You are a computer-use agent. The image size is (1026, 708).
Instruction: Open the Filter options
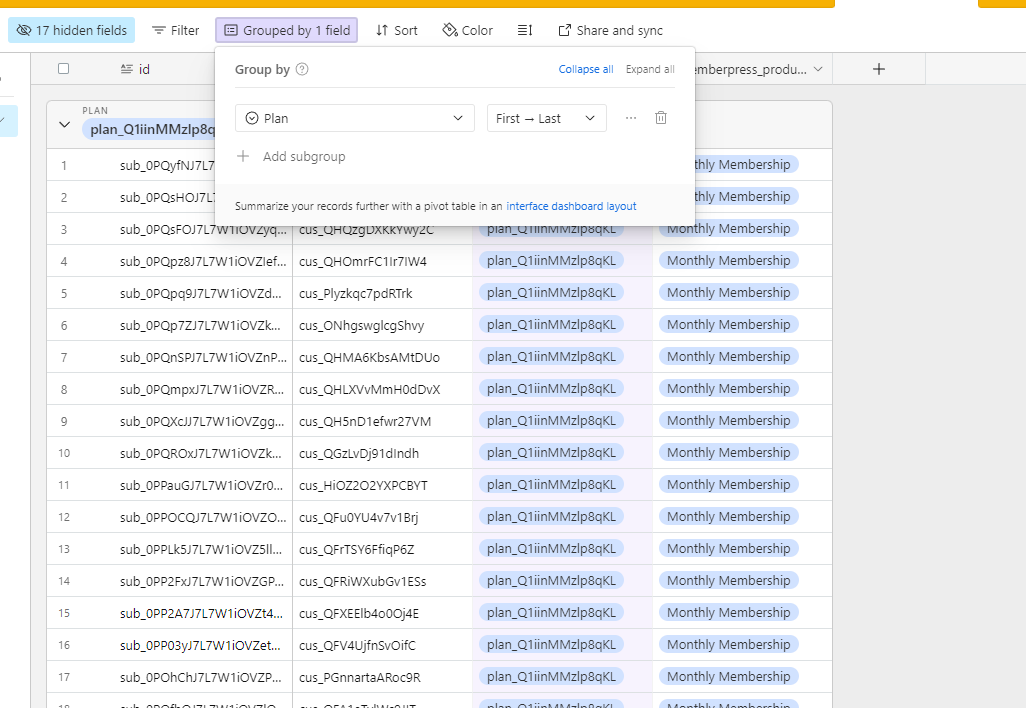(175, 31)
